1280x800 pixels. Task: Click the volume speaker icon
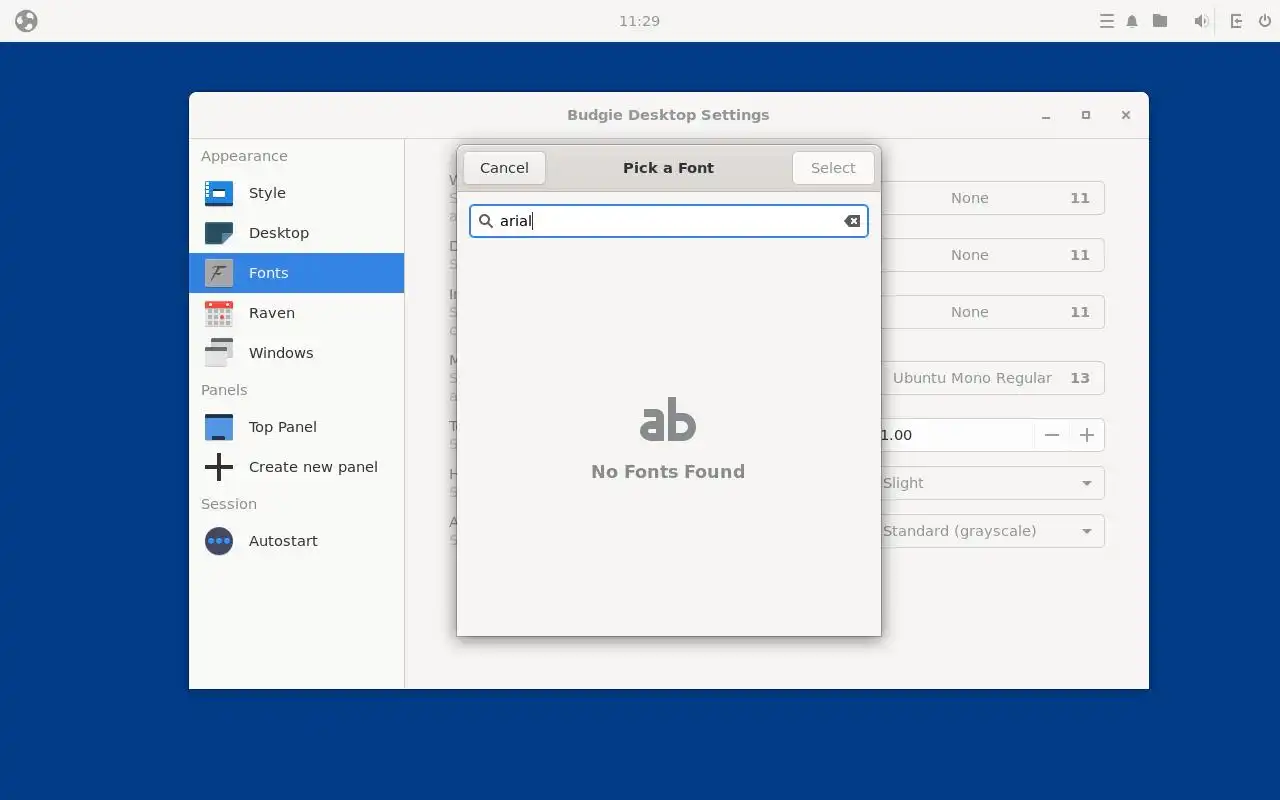click(x=1201, y=21)
